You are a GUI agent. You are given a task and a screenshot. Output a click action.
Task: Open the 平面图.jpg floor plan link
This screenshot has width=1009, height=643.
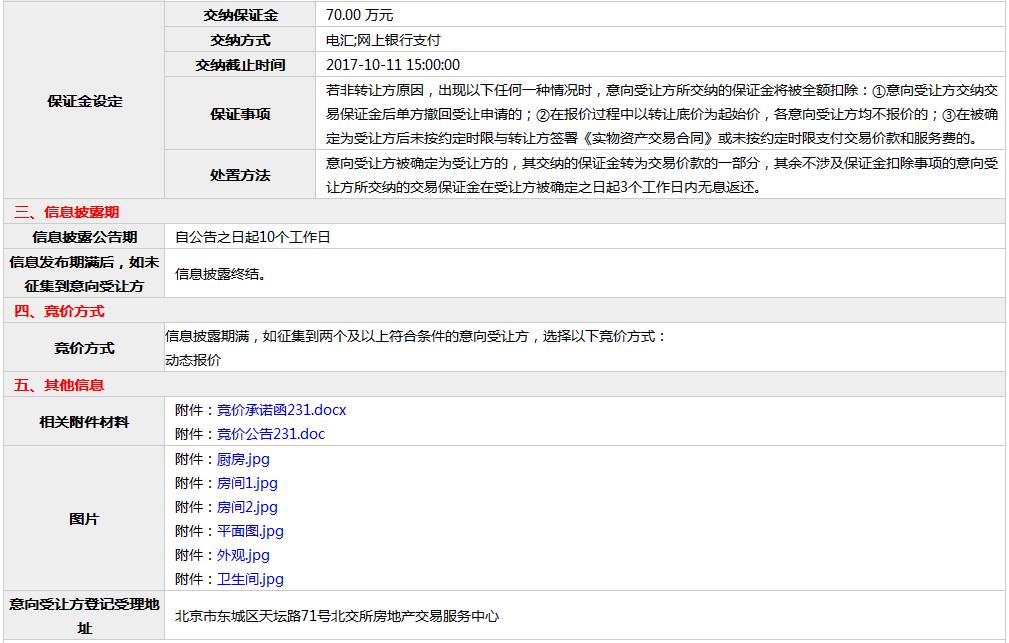[250, 531]
